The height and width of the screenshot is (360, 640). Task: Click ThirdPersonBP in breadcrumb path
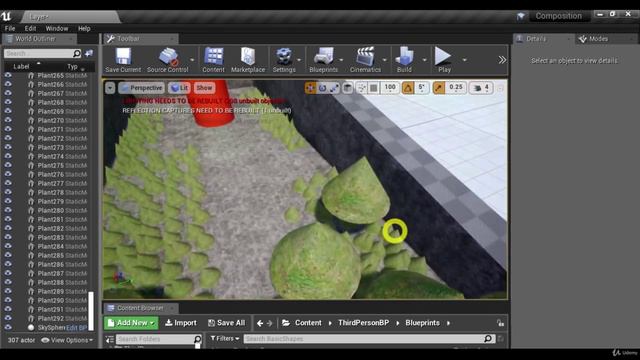tap(363, 323)
